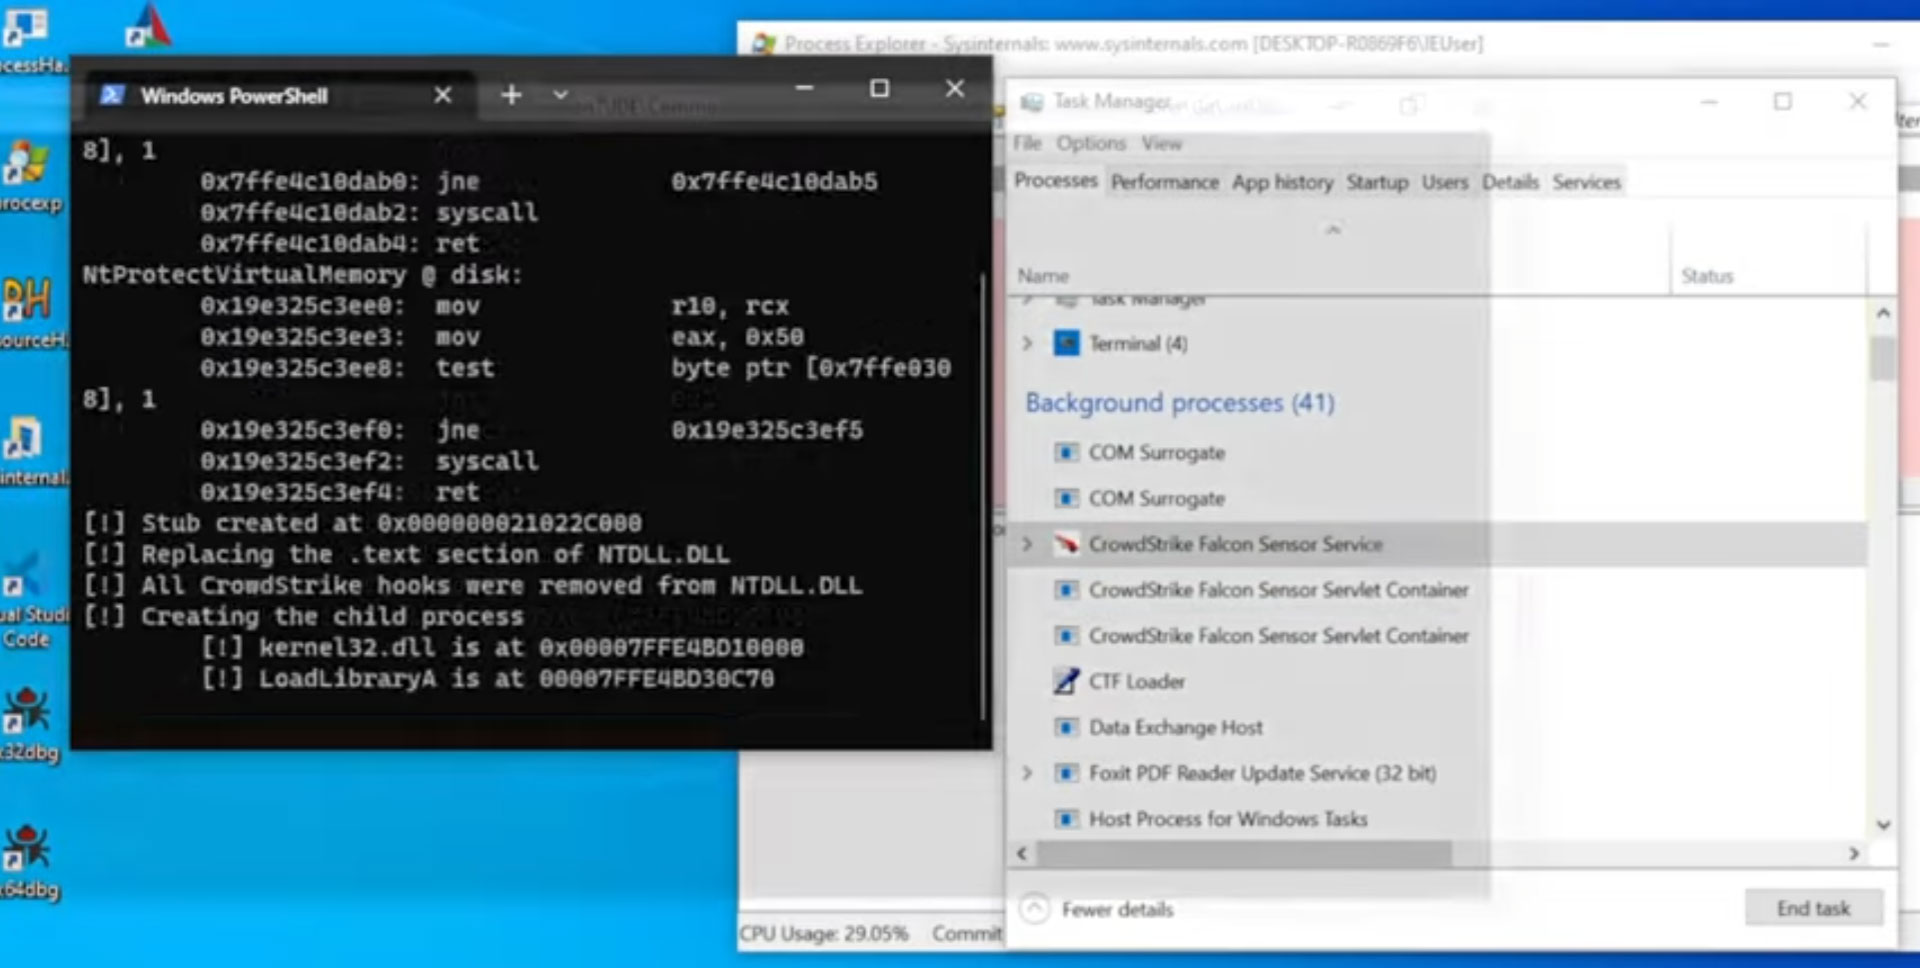Viewport: 1920px width, 968px height.
Task: Click the Name column header
Action: pyautogui.click(x=1043, y=276)
